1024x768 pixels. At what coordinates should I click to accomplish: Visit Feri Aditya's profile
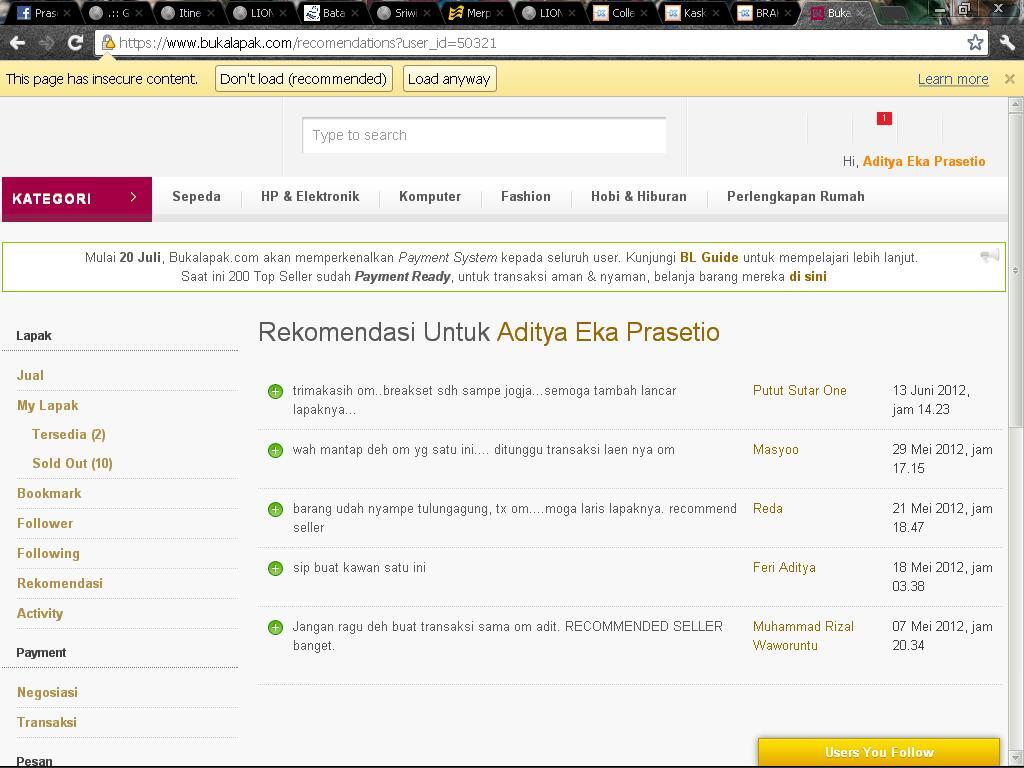click(784, 568)
